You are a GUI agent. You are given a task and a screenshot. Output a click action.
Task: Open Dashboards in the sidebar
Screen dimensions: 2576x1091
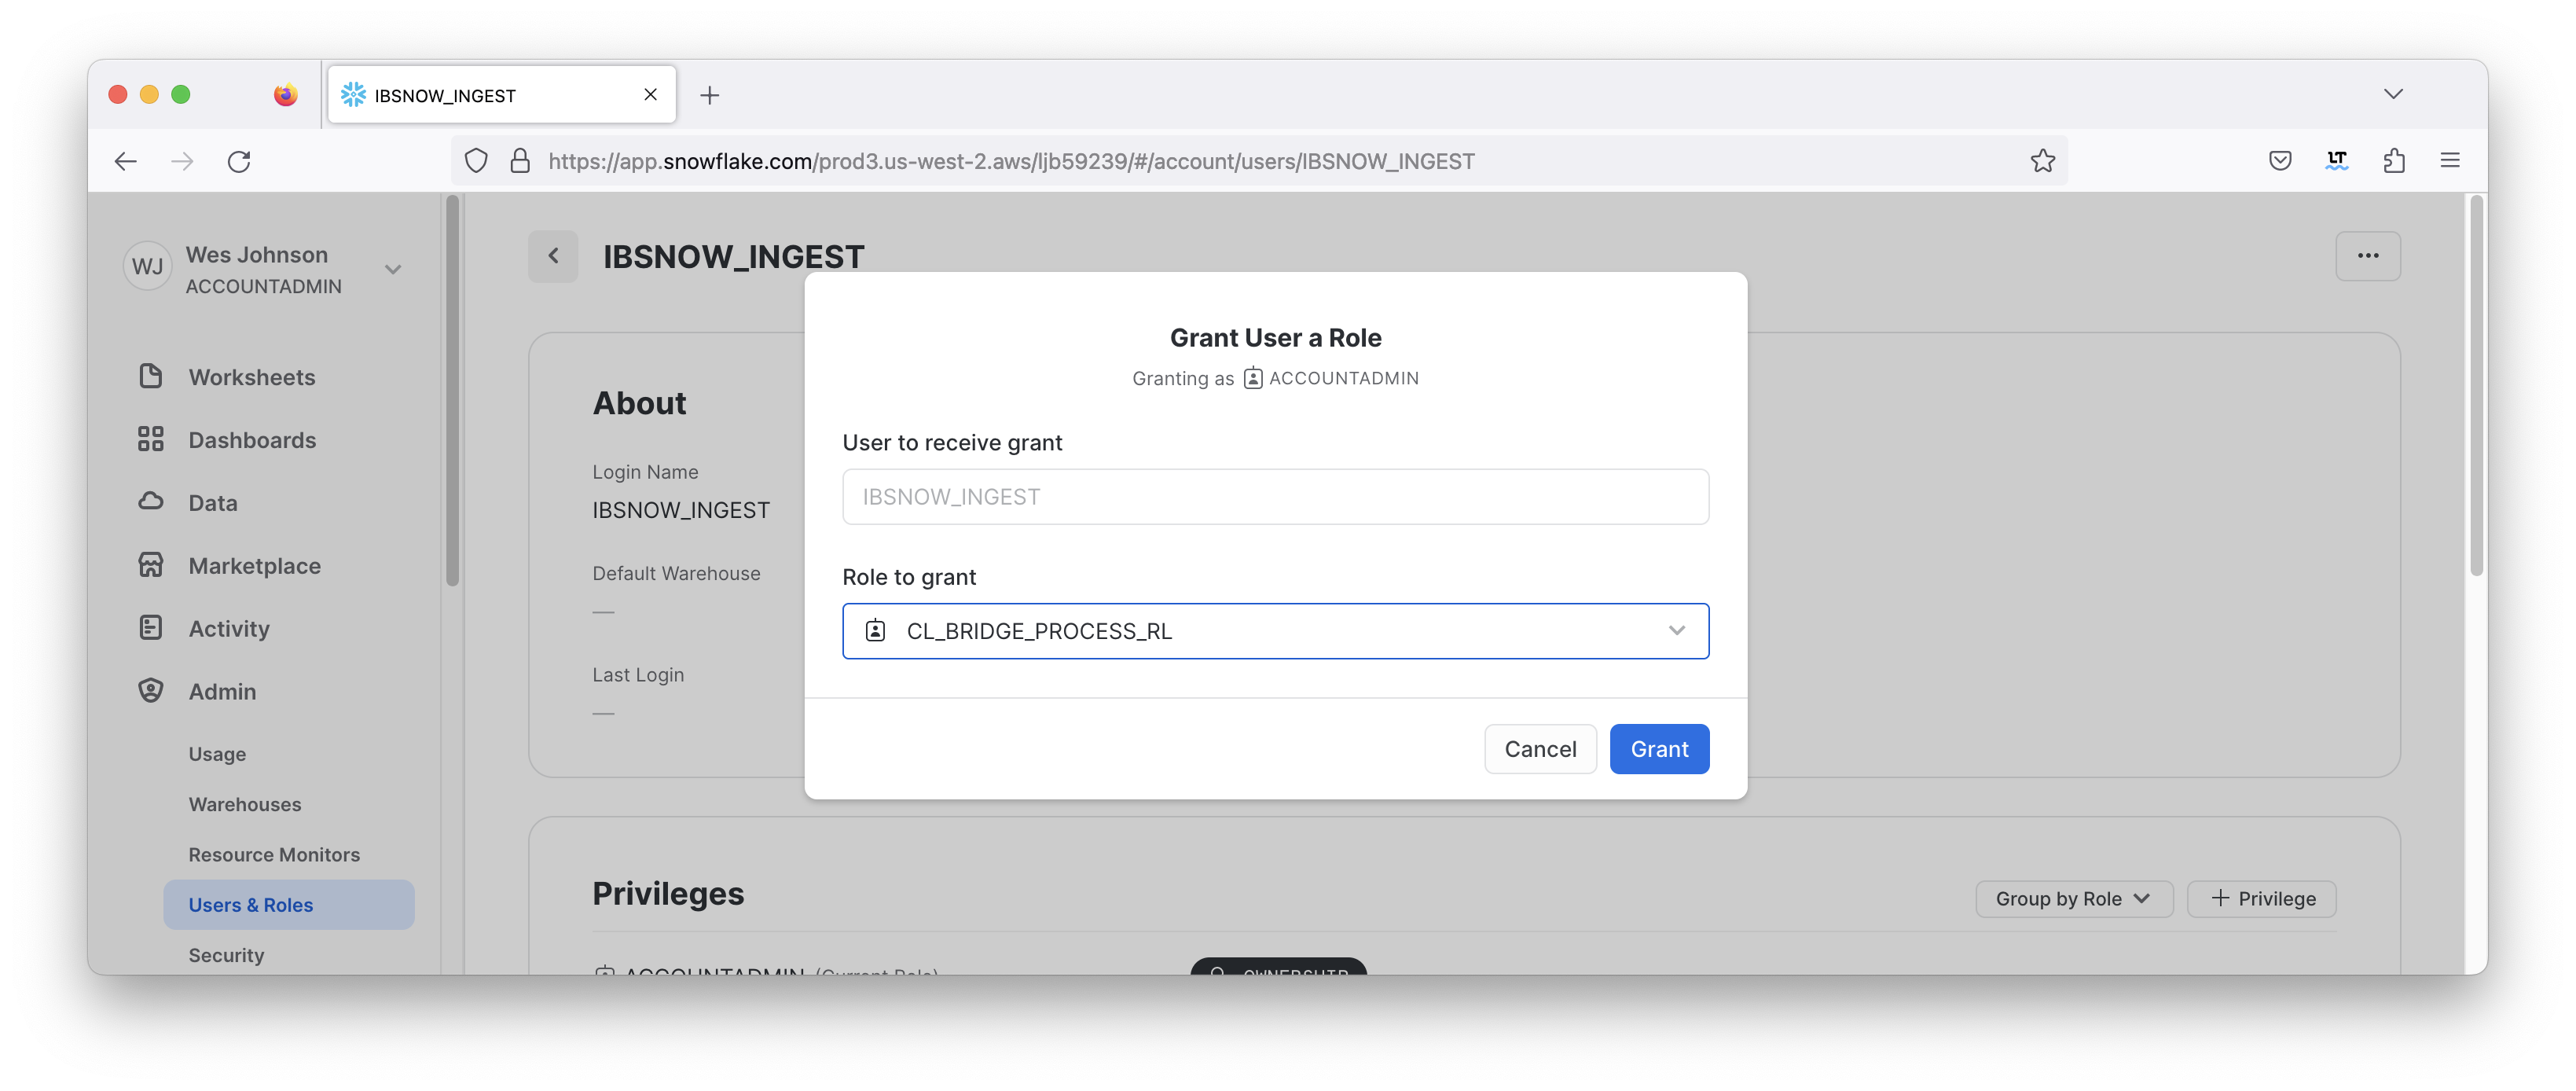coord(252,440)
